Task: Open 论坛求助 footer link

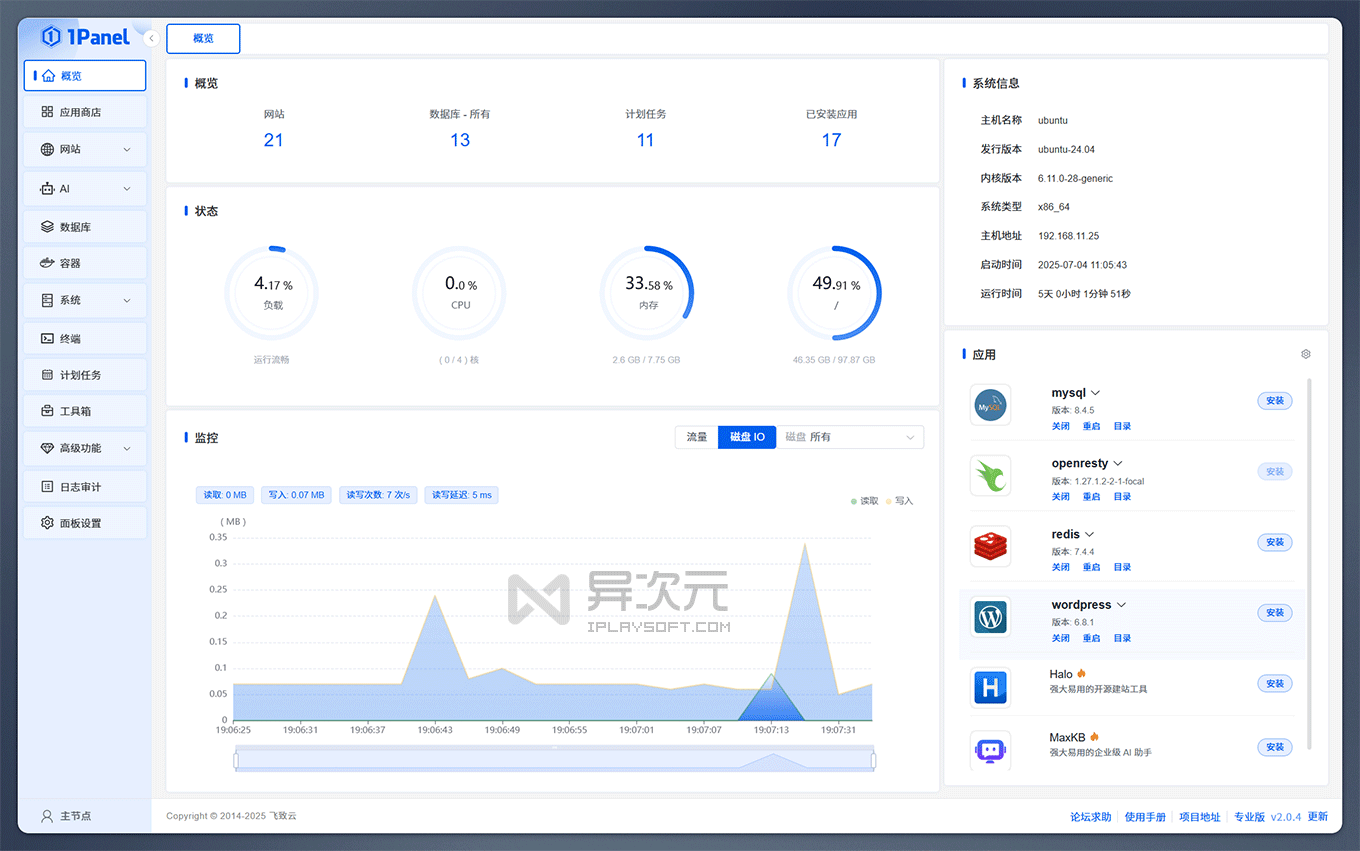Action: [1091, 817]
